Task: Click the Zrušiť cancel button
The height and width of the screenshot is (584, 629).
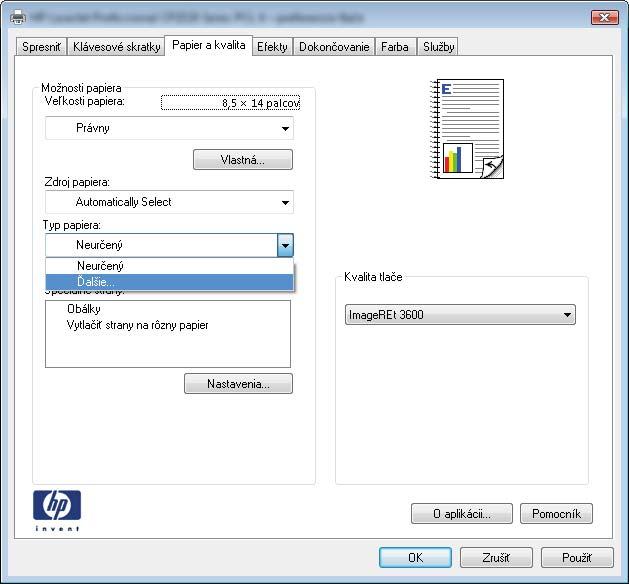Action: coord(496,558)
